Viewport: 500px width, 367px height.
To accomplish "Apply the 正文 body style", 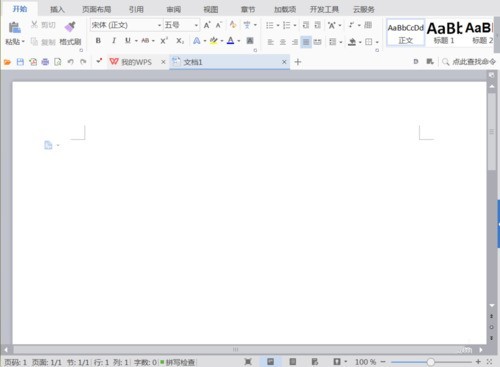I will [x=406, y=33].
